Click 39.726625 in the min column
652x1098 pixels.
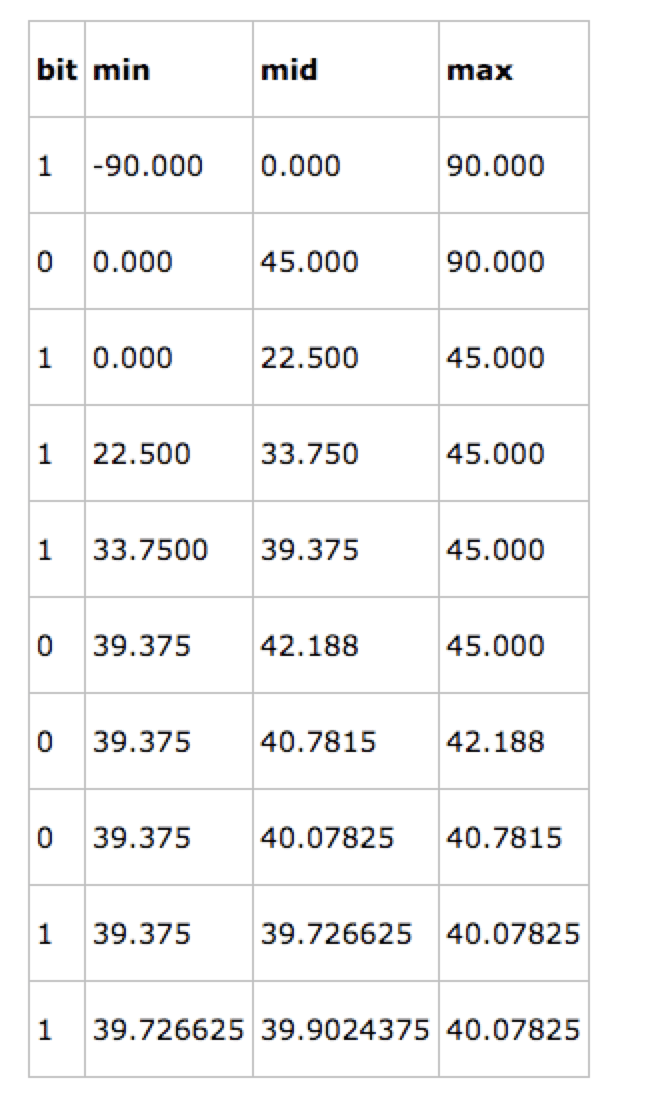point(168,1030)
